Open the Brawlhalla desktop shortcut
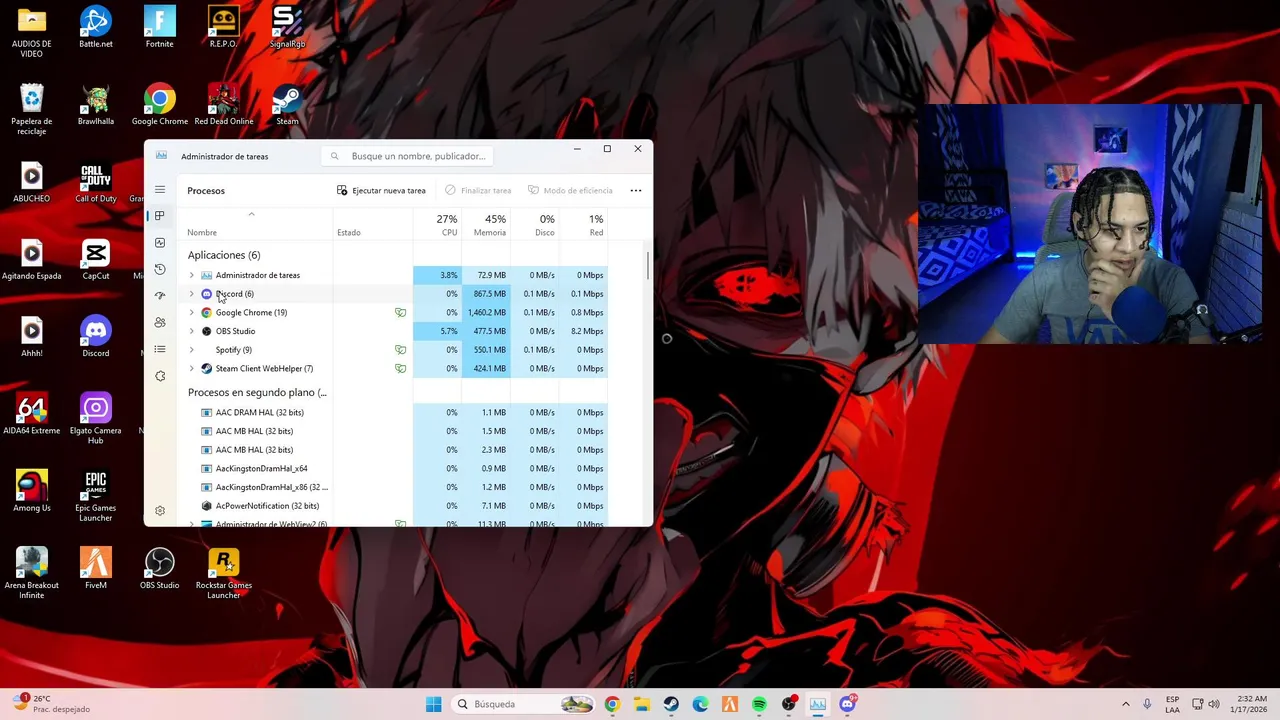1280x720 pixels. 96,105
